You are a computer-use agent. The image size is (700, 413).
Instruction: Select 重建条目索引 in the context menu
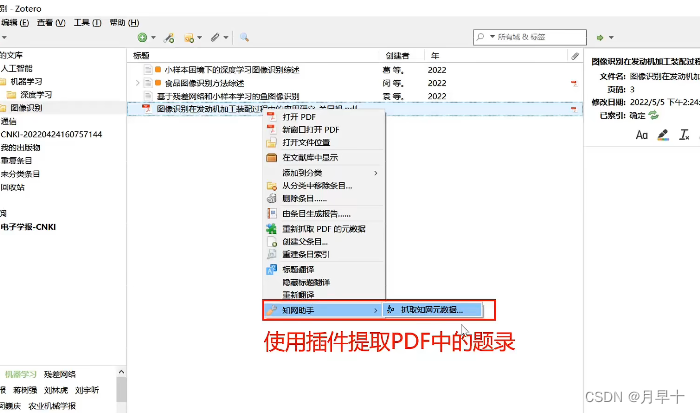[x=324, y=254]
